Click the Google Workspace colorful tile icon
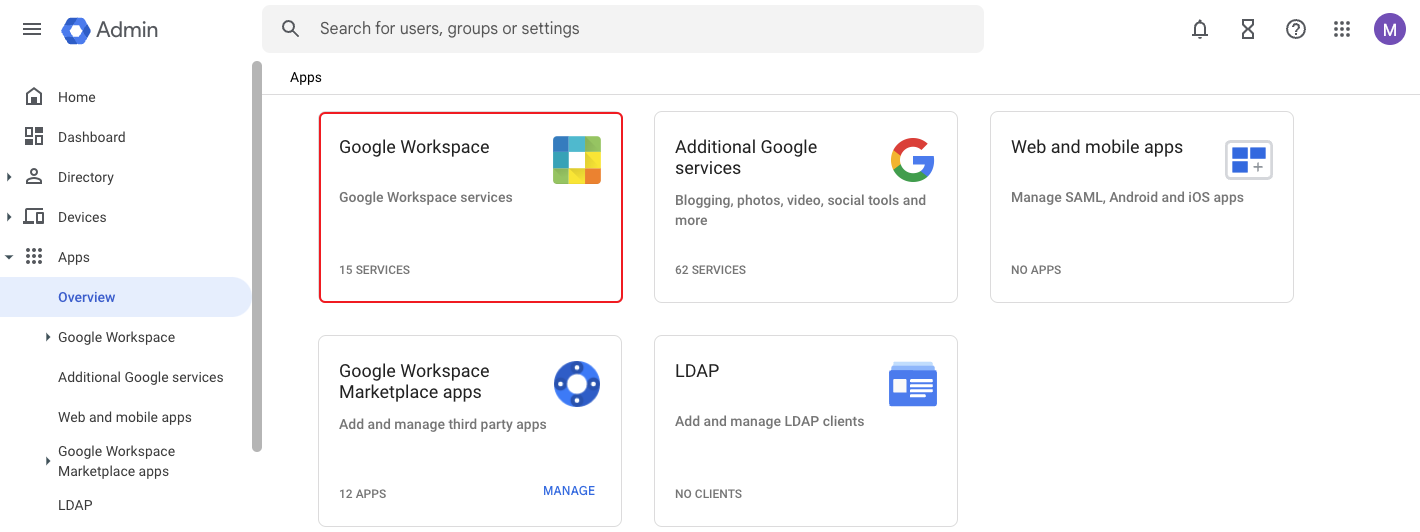This screenshot has height=532, width=1420. (x=577, y=160)
